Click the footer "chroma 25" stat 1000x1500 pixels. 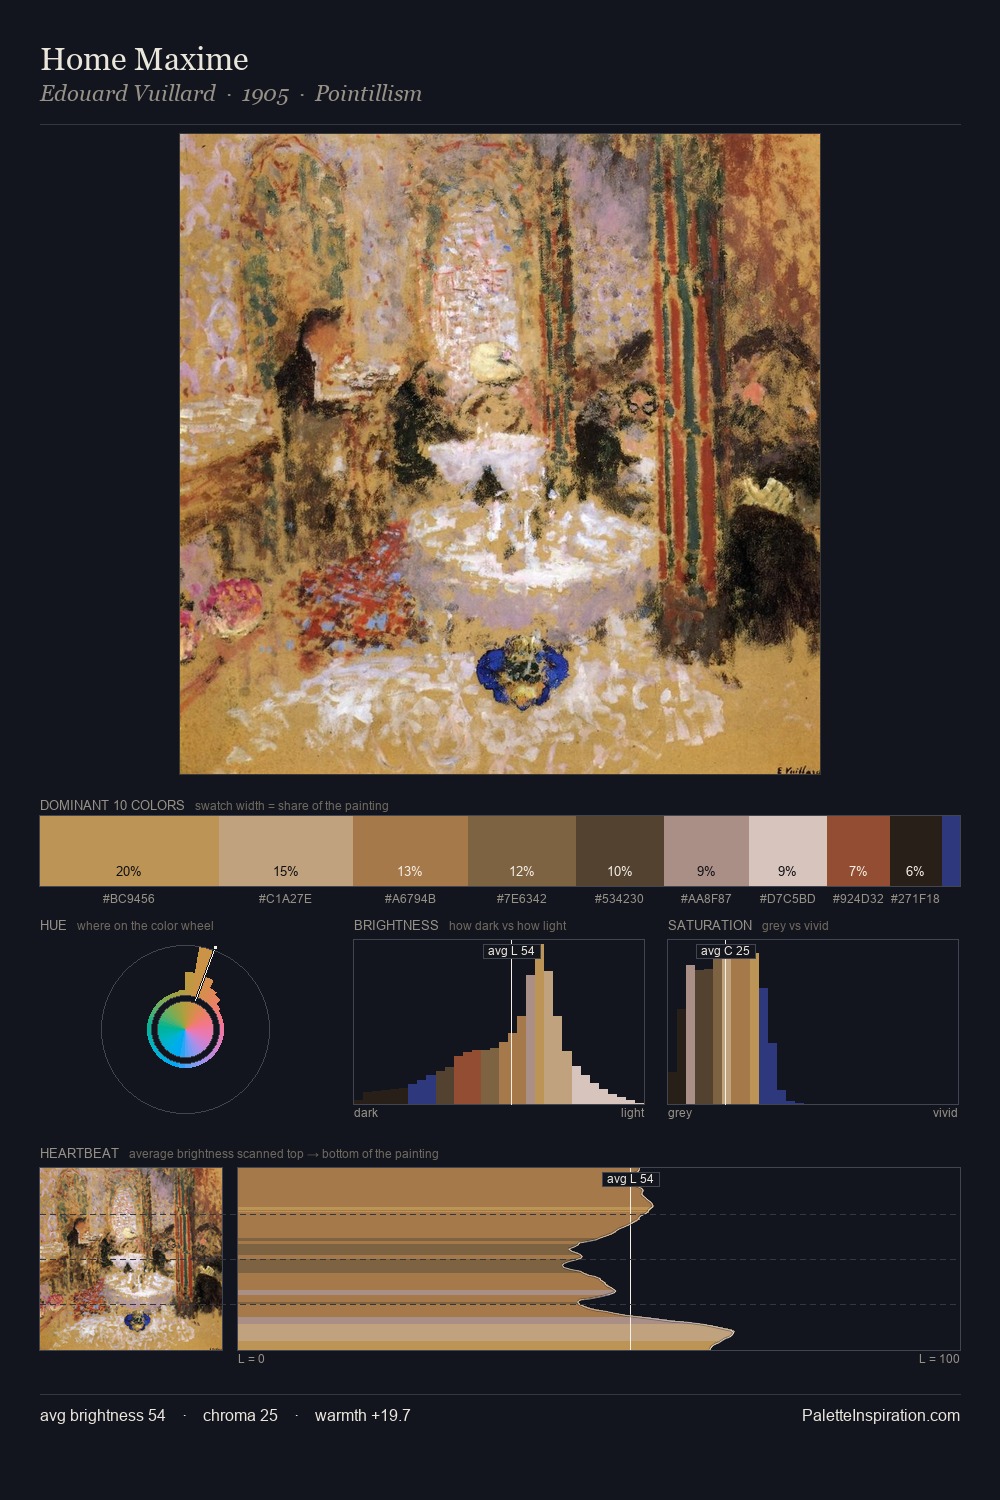[x=240, y=1415]
